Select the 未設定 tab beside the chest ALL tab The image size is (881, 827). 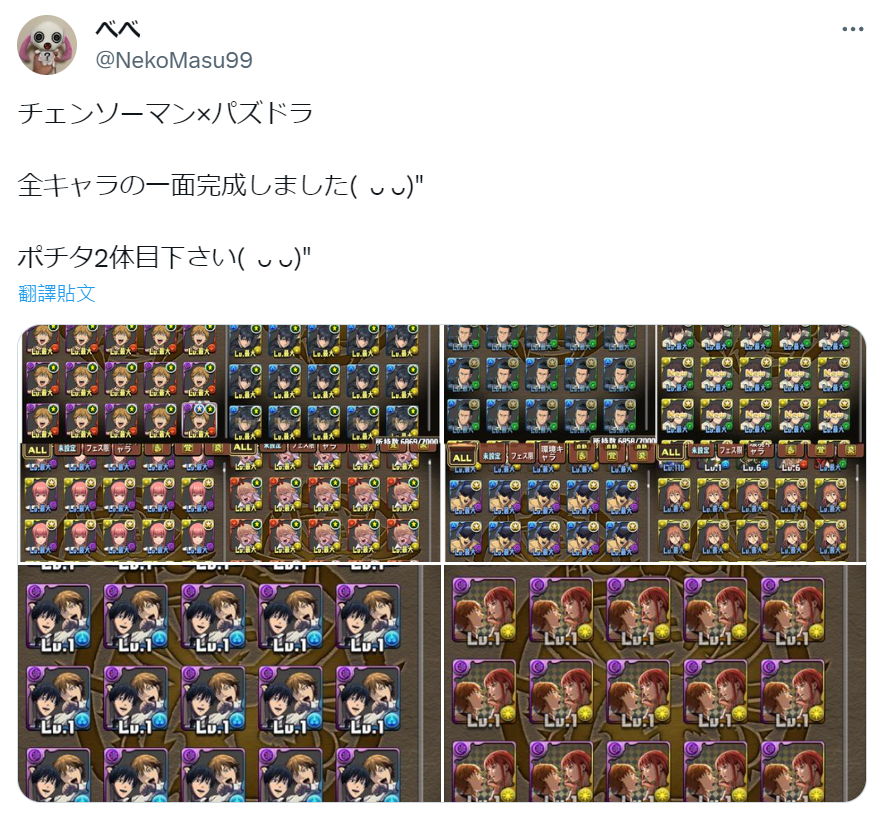(492, 456)
